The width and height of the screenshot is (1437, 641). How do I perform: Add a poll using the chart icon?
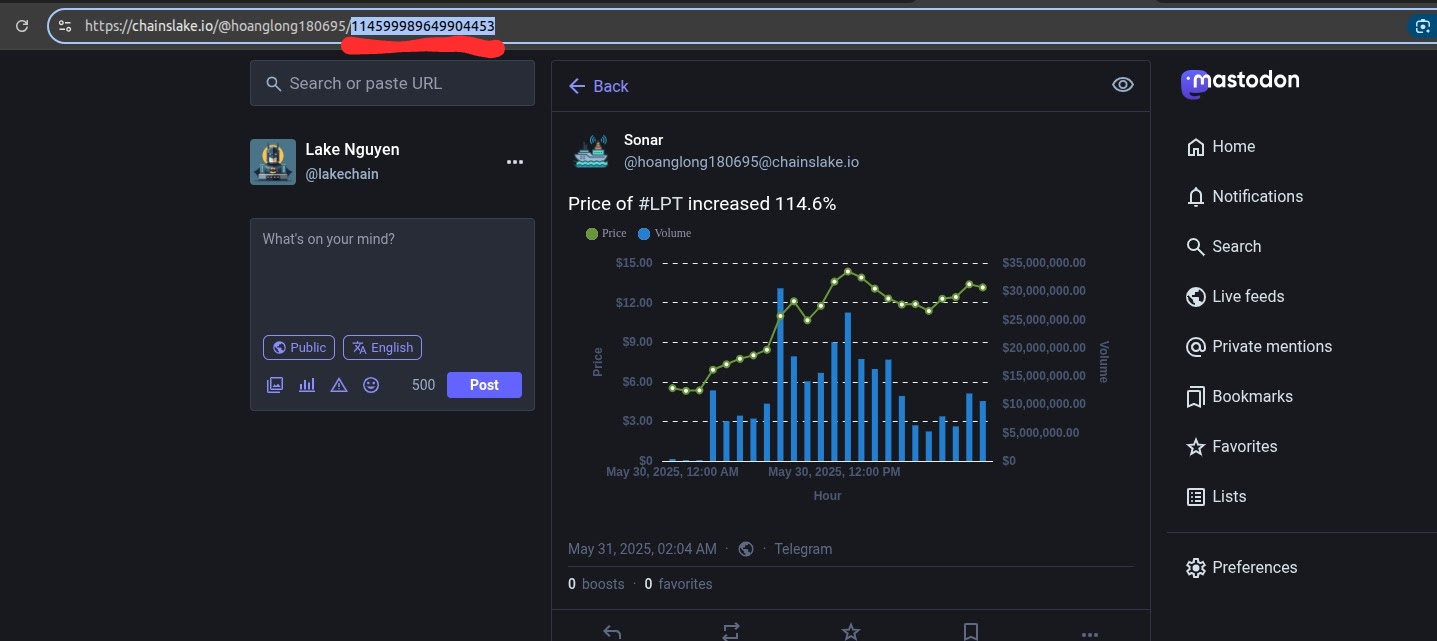(307, 385)
